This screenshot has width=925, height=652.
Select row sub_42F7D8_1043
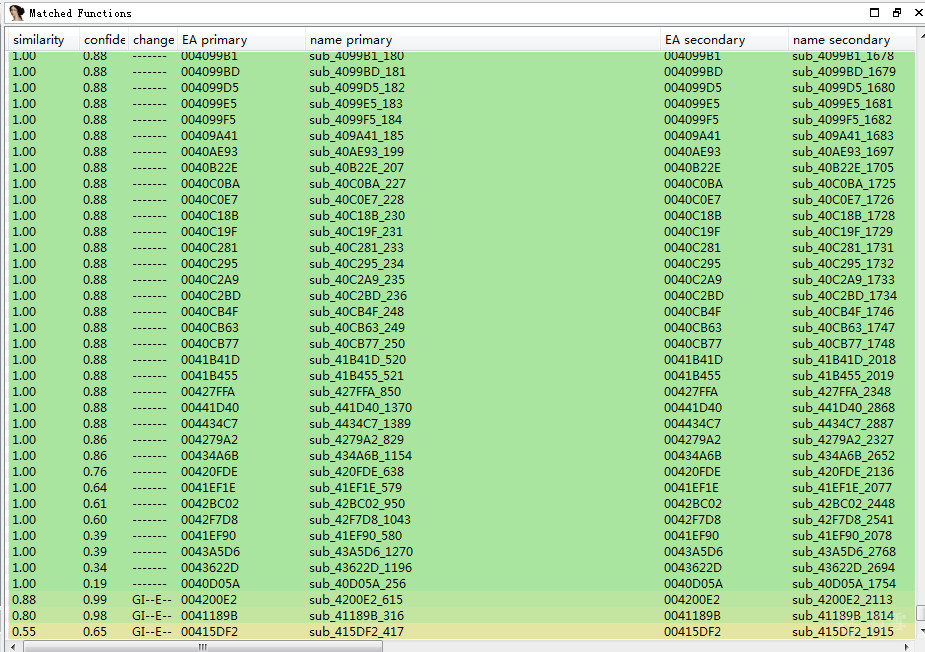click(x=461, y=520)
